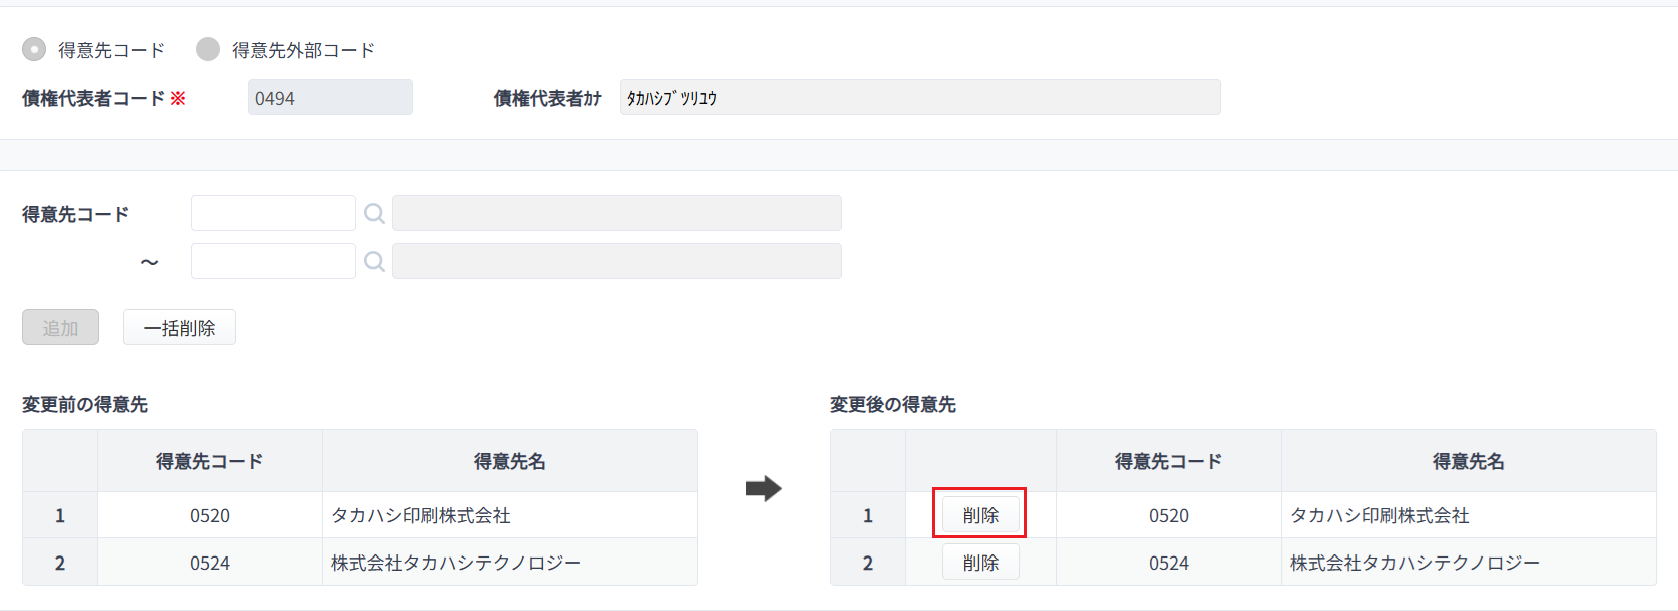Delete row 2 (0524) in 変更後の得意先 table
Image resolution: width=1678 pixels, height=611 pixels.
click(x=980, y=562)
